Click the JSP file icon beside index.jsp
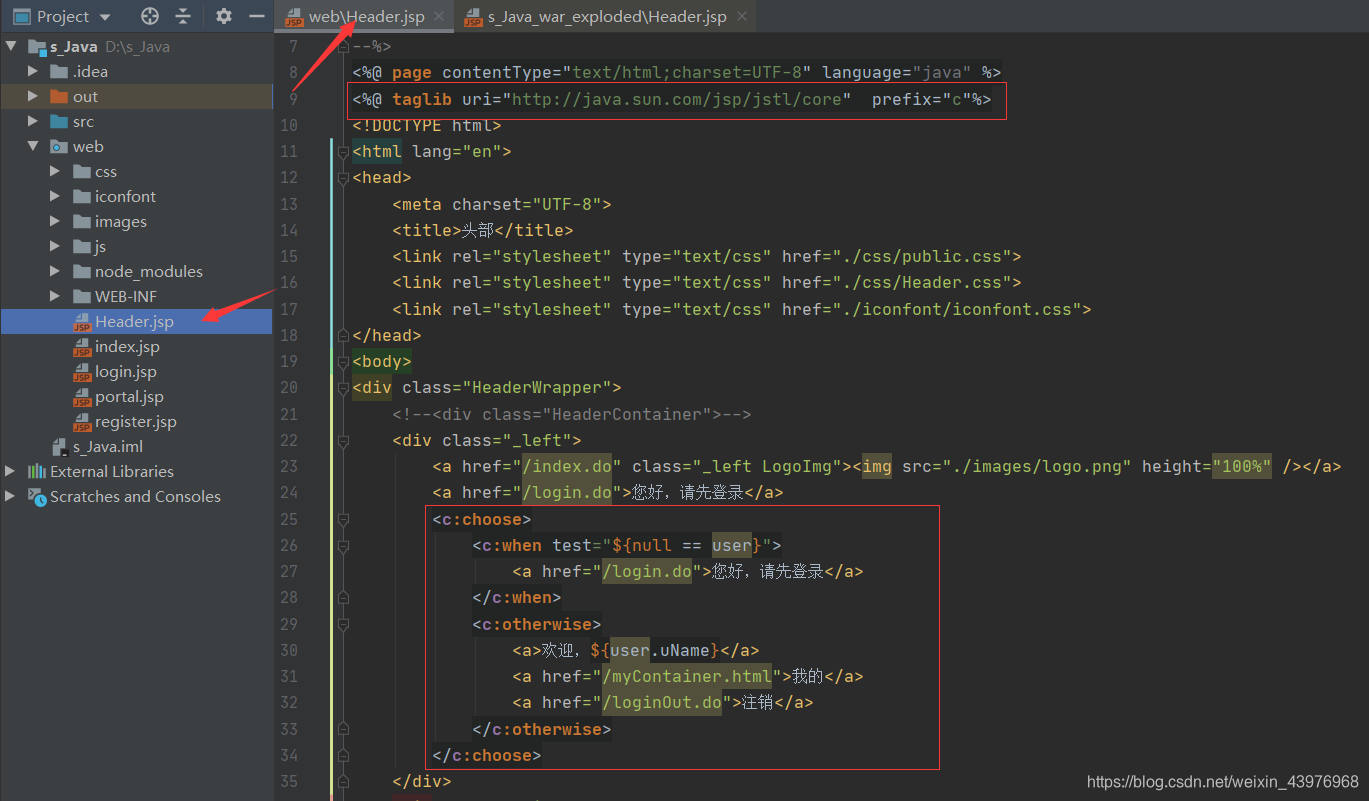Screen dimensions: 1369x801 (x=82, y=347)
